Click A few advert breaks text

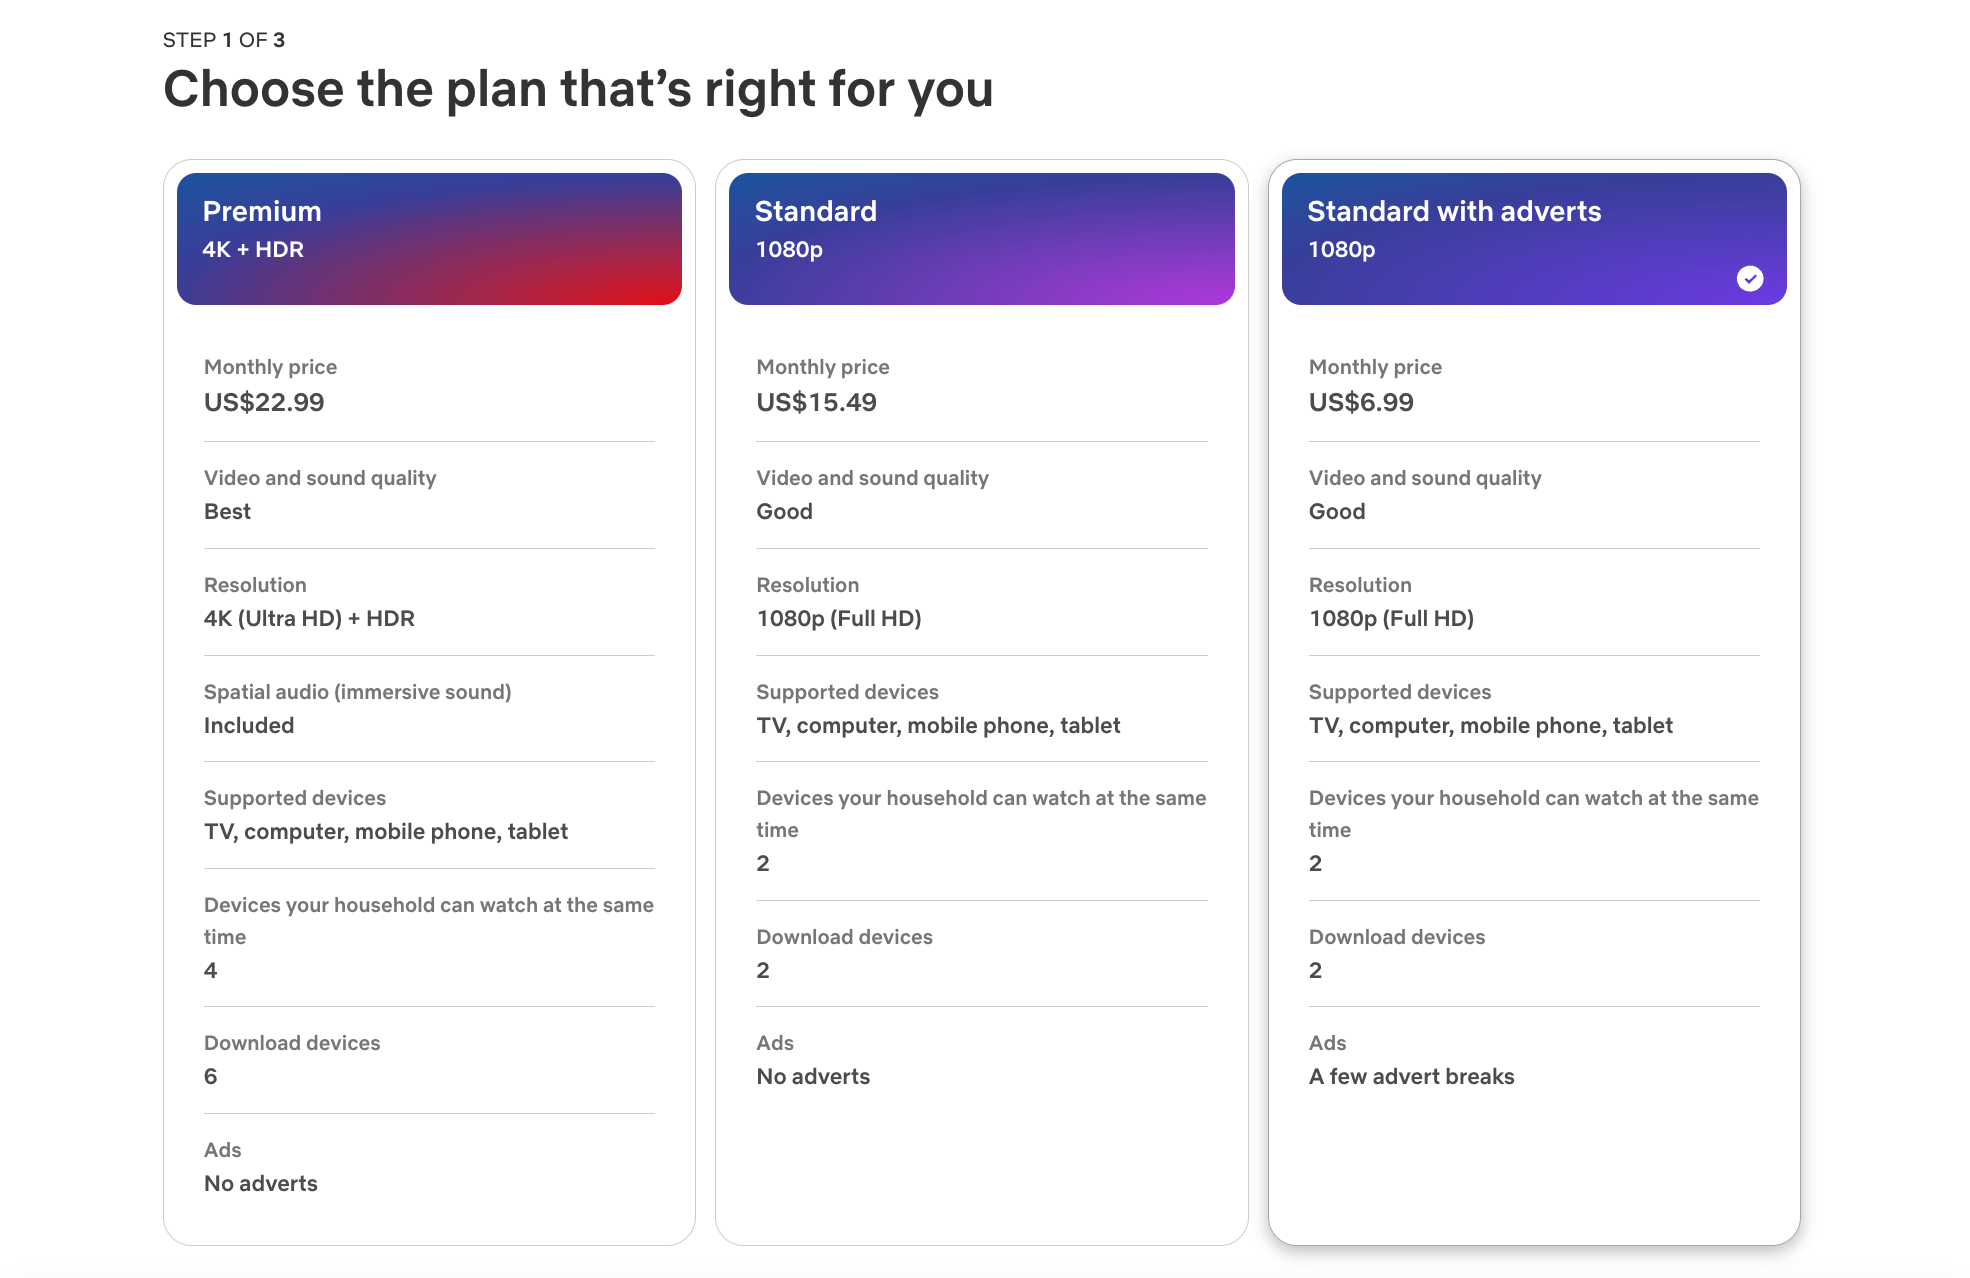(1410, 1076)
